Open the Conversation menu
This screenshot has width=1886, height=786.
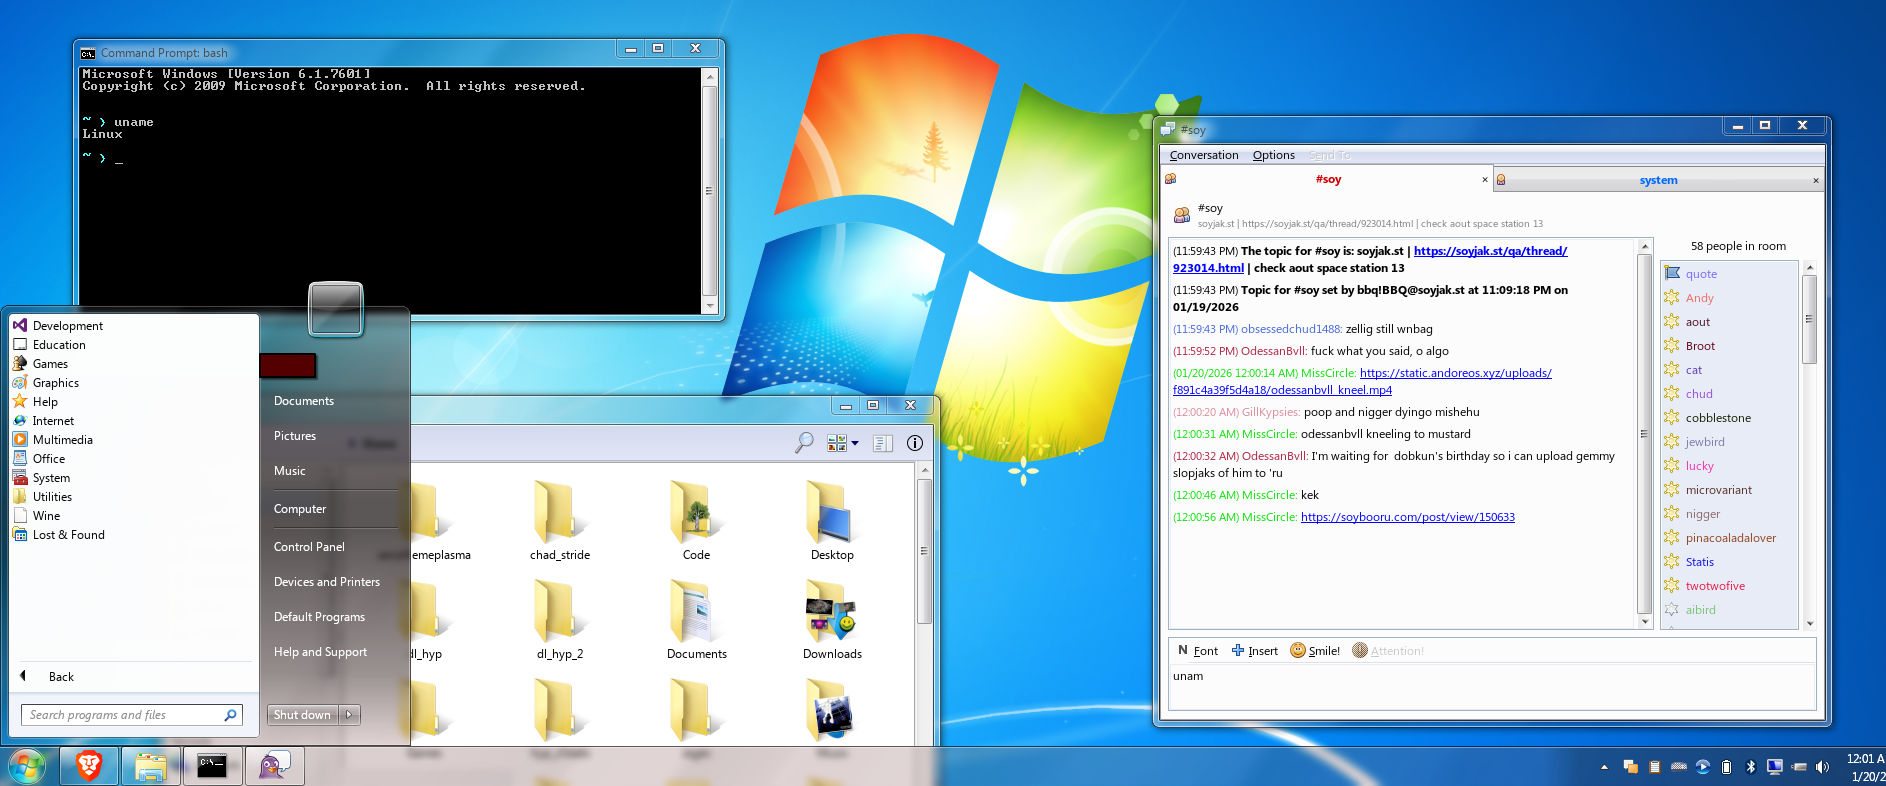click(x=1204, y=155)
